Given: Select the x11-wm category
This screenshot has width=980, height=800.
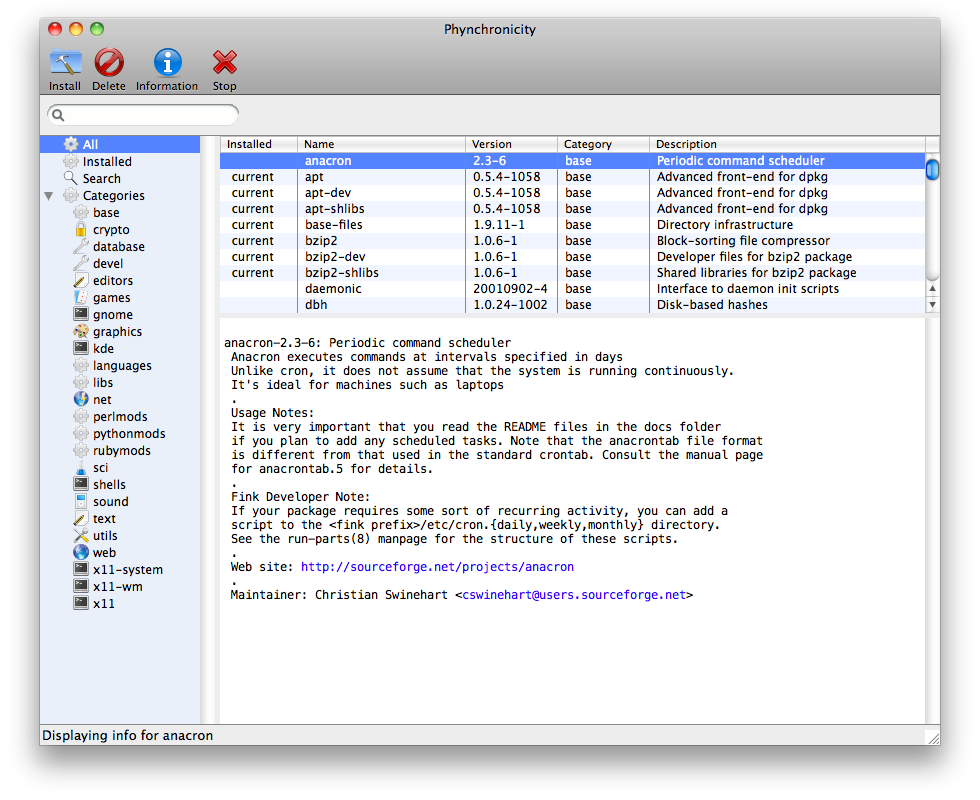Looking at the screenshot, I should 118,586.
